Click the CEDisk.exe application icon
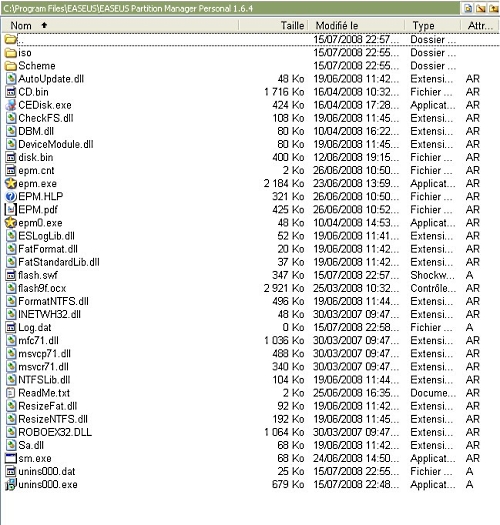Screen dimensions: 500x525 click(x=11, y=105)
